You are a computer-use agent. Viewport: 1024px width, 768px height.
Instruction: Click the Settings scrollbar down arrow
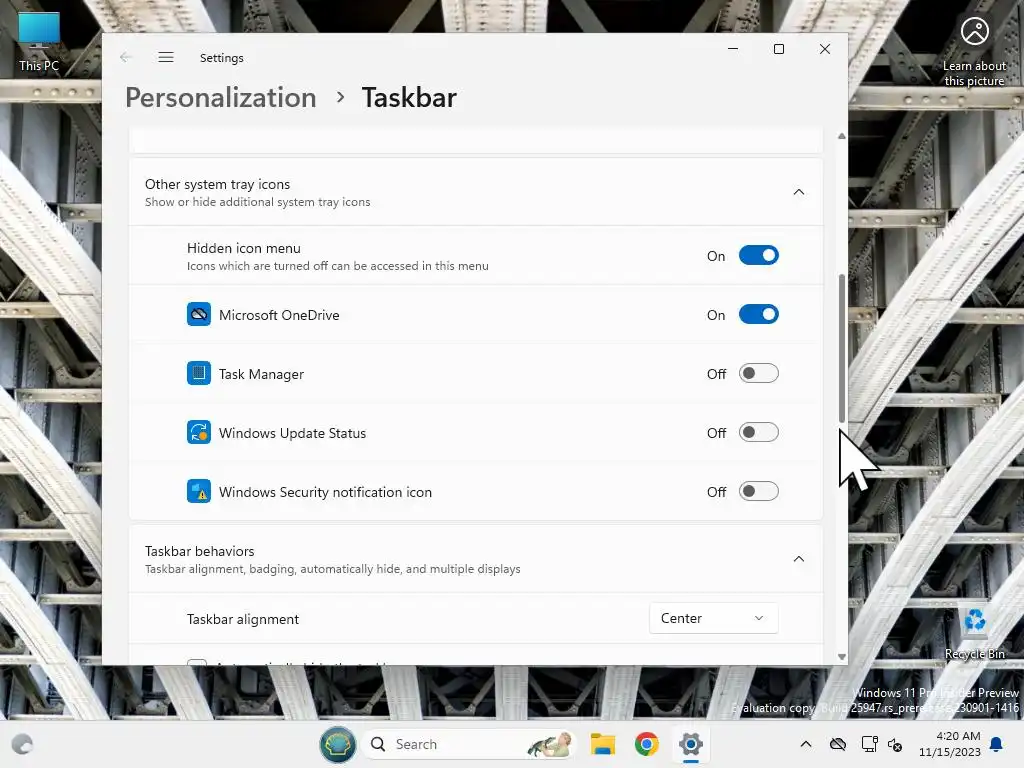click(x=842, y=657)
